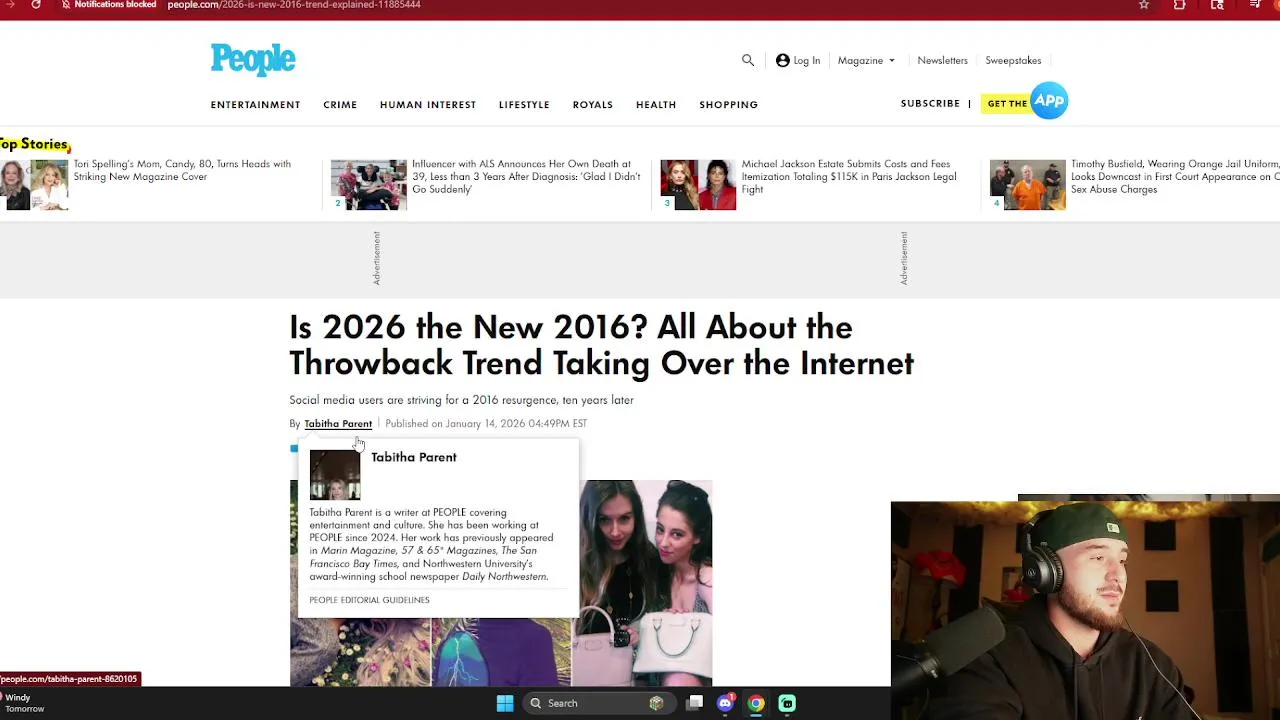Click the Timothy Busfield story thumbnail
The height and width of the screenshot is (720, 1280).
tap(1028, 185)
